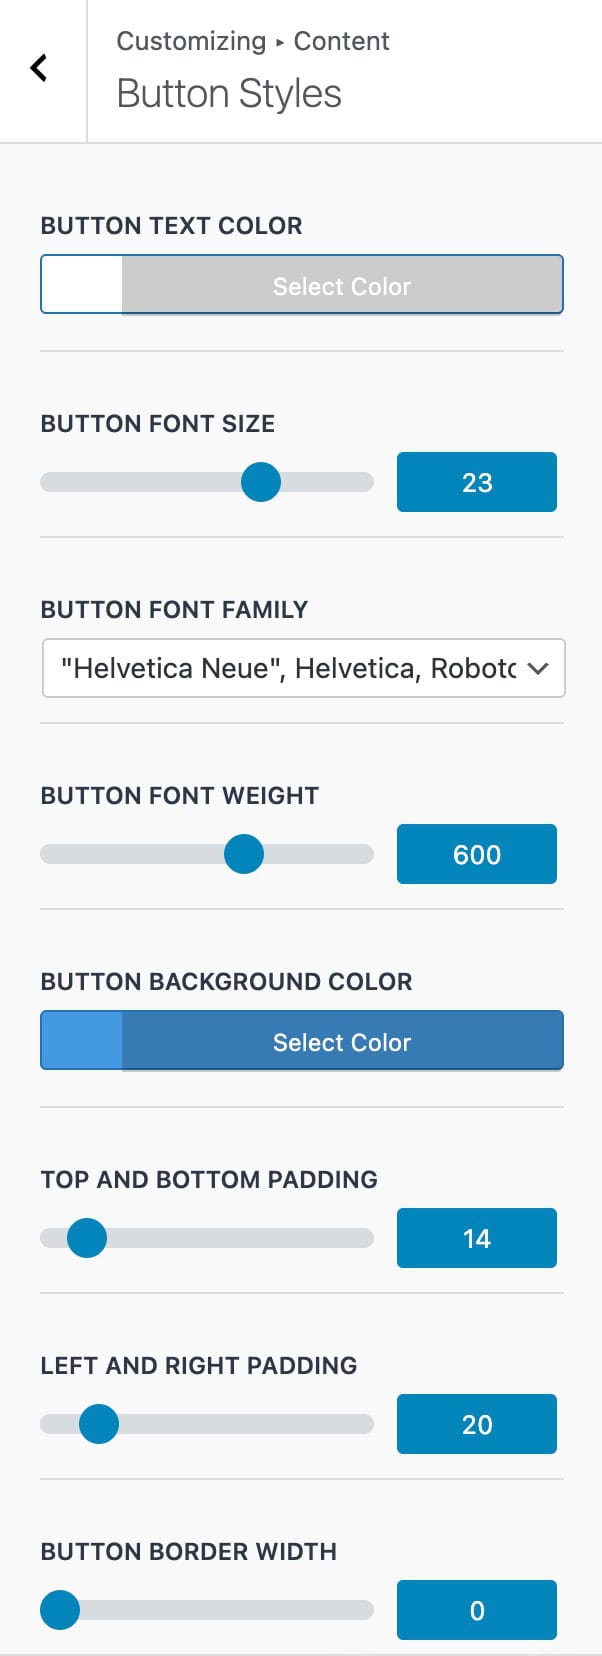Click the Button Styles section heading
Screen dimensions: 602x1656
pos(229,94)
